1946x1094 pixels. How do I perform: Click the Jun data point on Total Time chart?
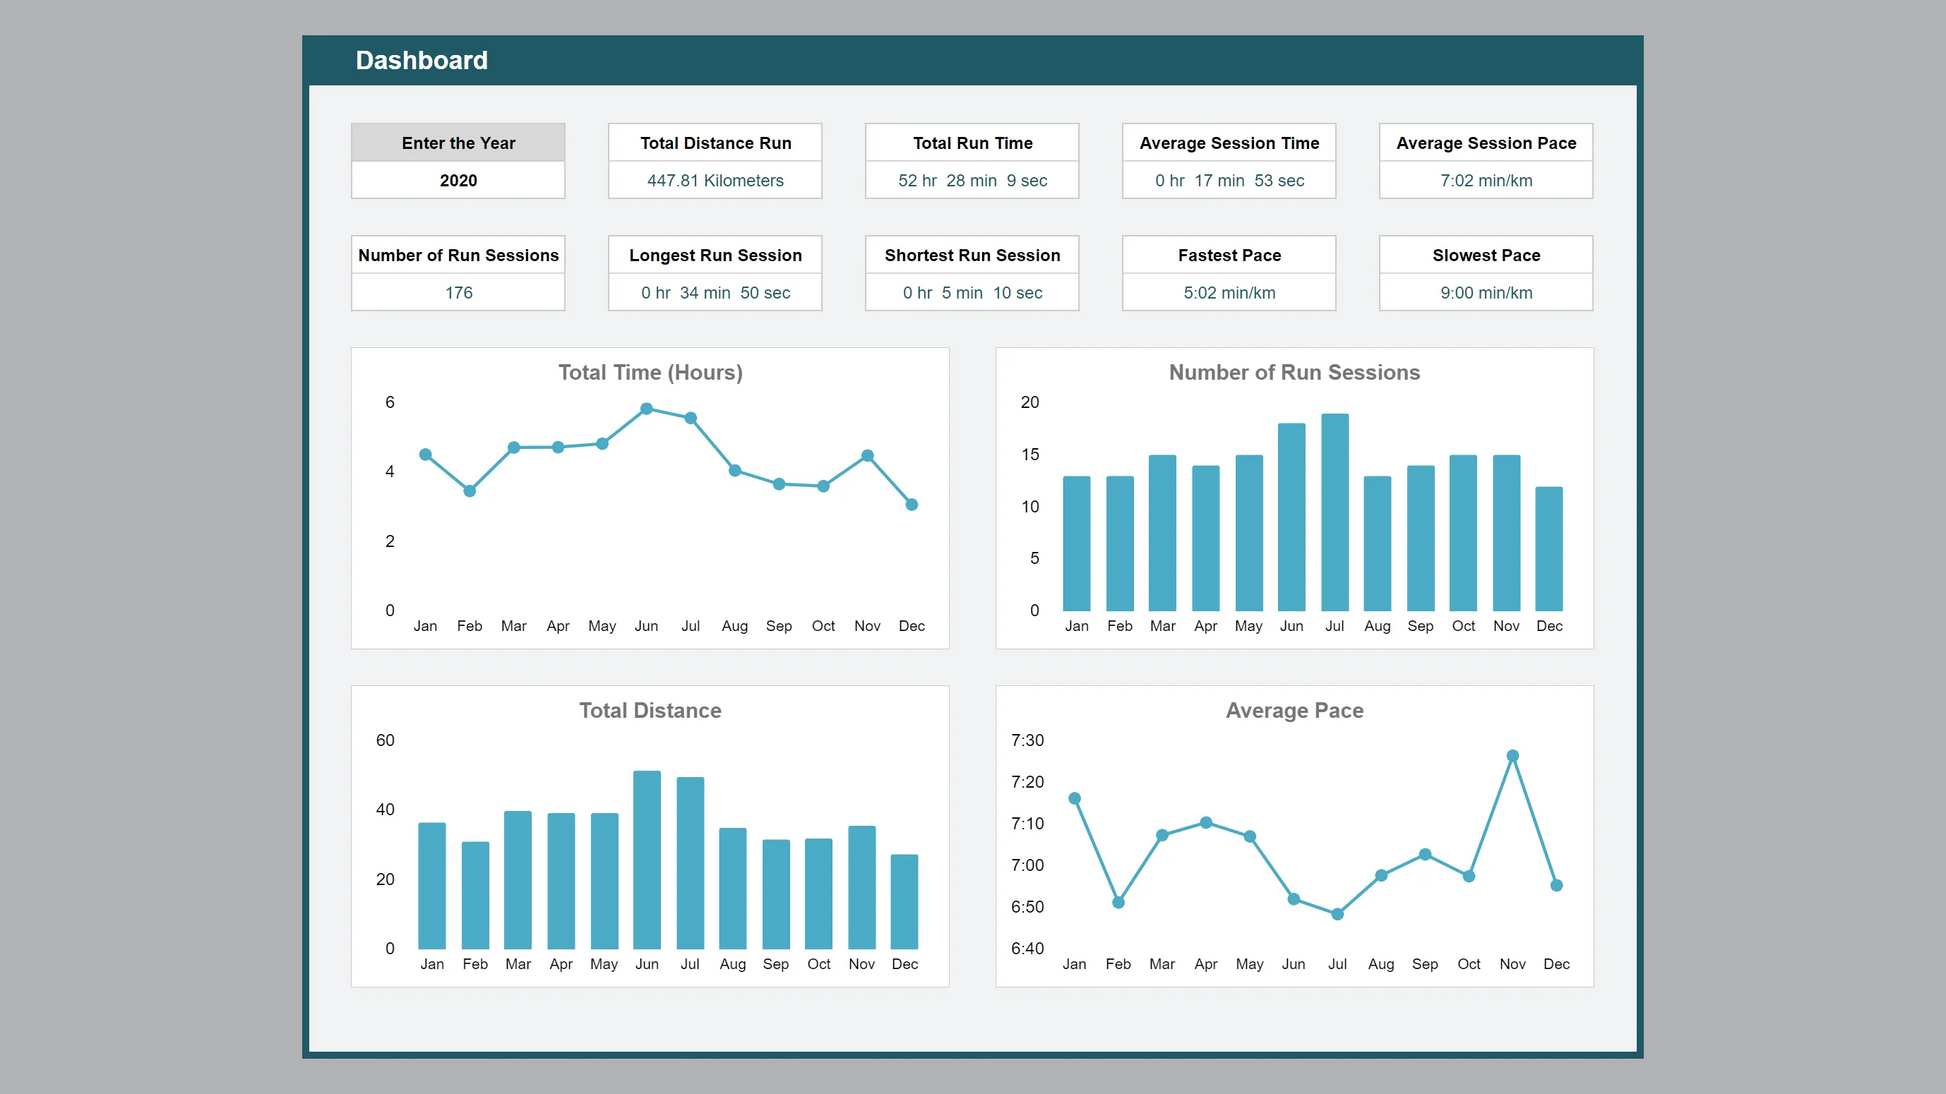pyautogui.click(x=646, y=409)
